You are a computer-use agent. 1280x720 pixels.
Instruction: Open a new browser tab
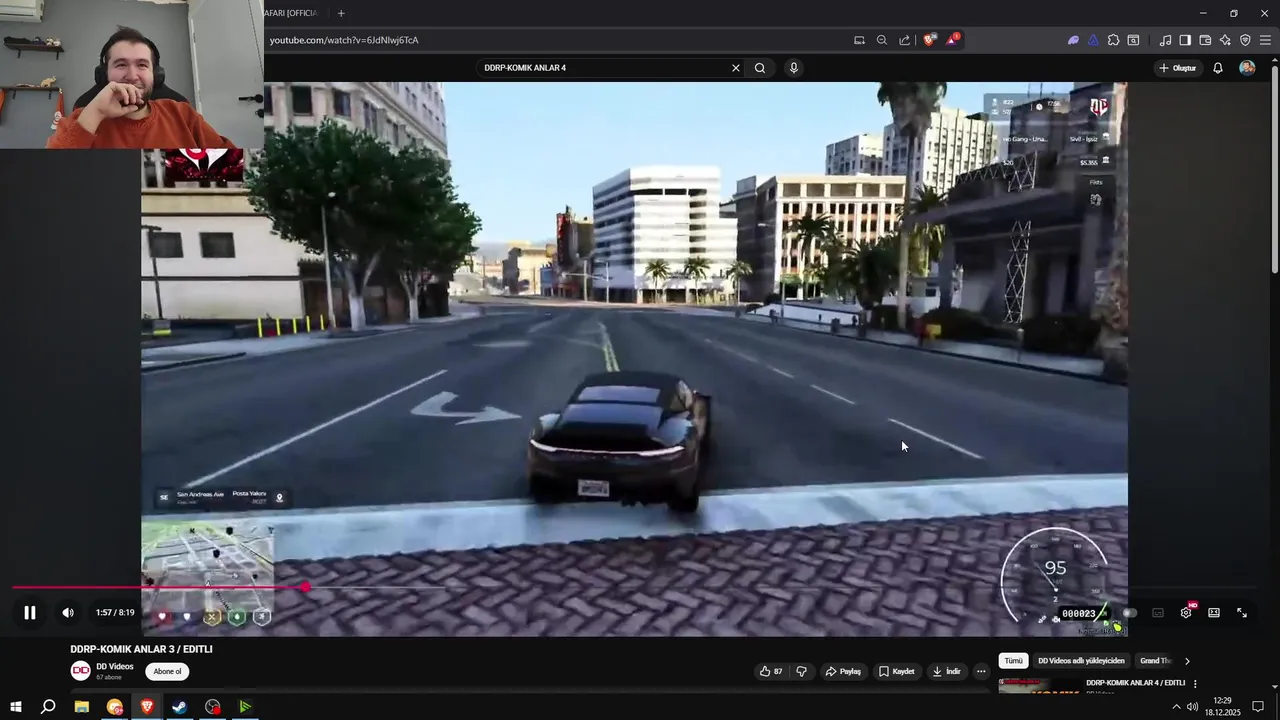[x=341, y=13]
